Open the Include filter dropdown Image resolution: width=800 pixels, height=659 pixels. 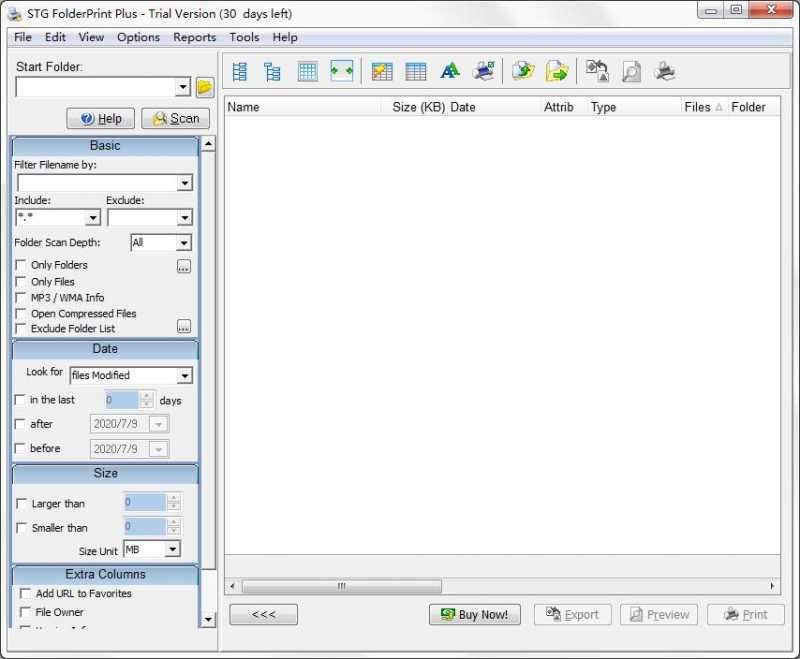coord(91,217)
